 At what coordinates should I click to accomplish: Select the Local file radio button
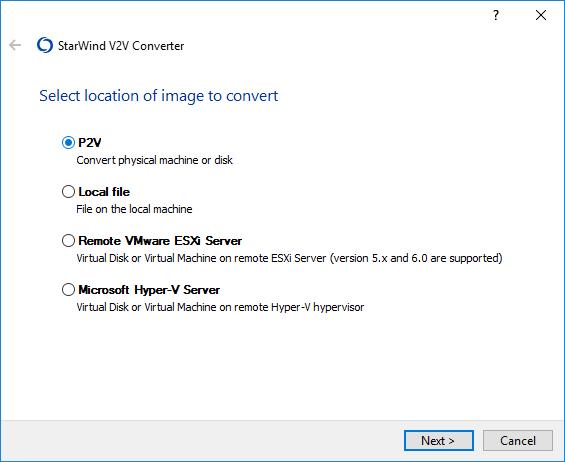point(68,192)
